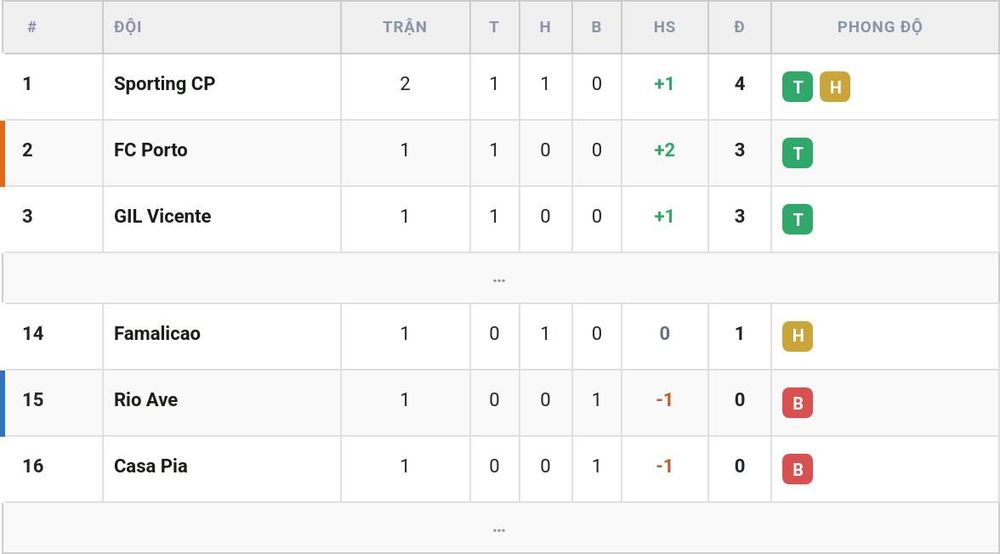Open the GIL Vicente team link
The image size is (1000, 554).
(163, 216)
